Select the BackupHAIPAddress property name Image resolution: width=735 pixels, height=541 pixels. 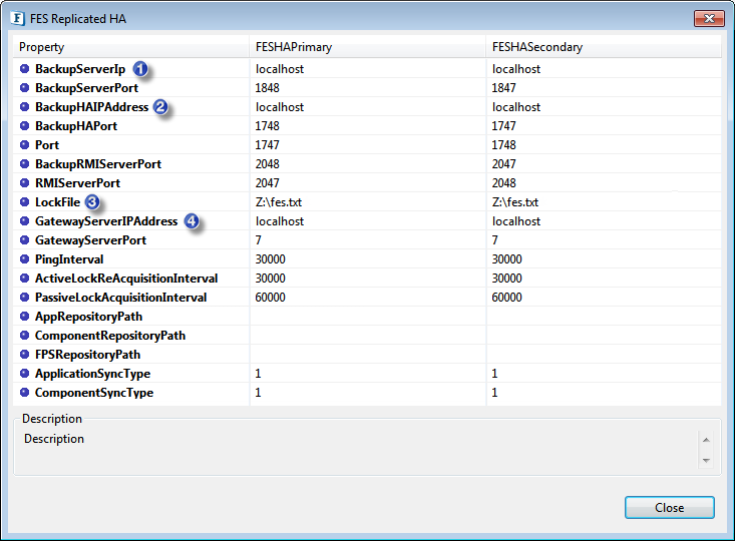coord(92,107)
